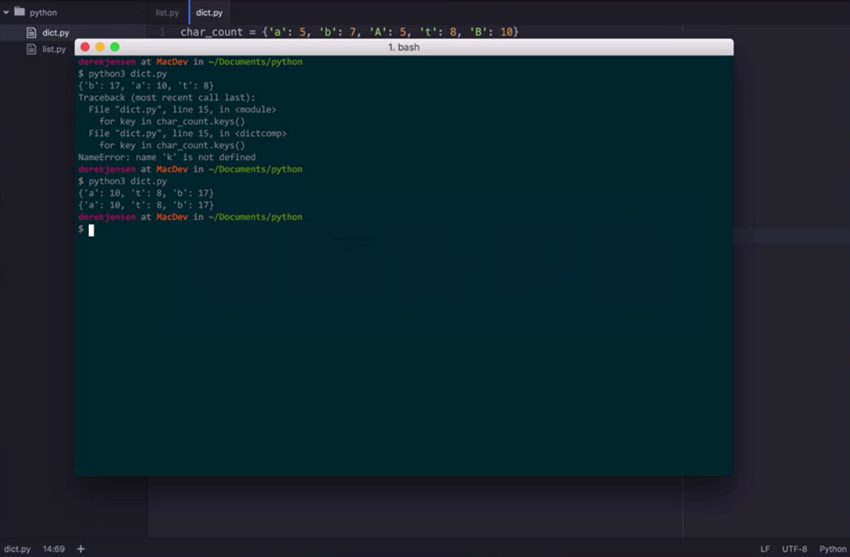Change UTF-8 encoding in status bar
Viewport: 850px width, 557px height.
[x=794, y=549]
